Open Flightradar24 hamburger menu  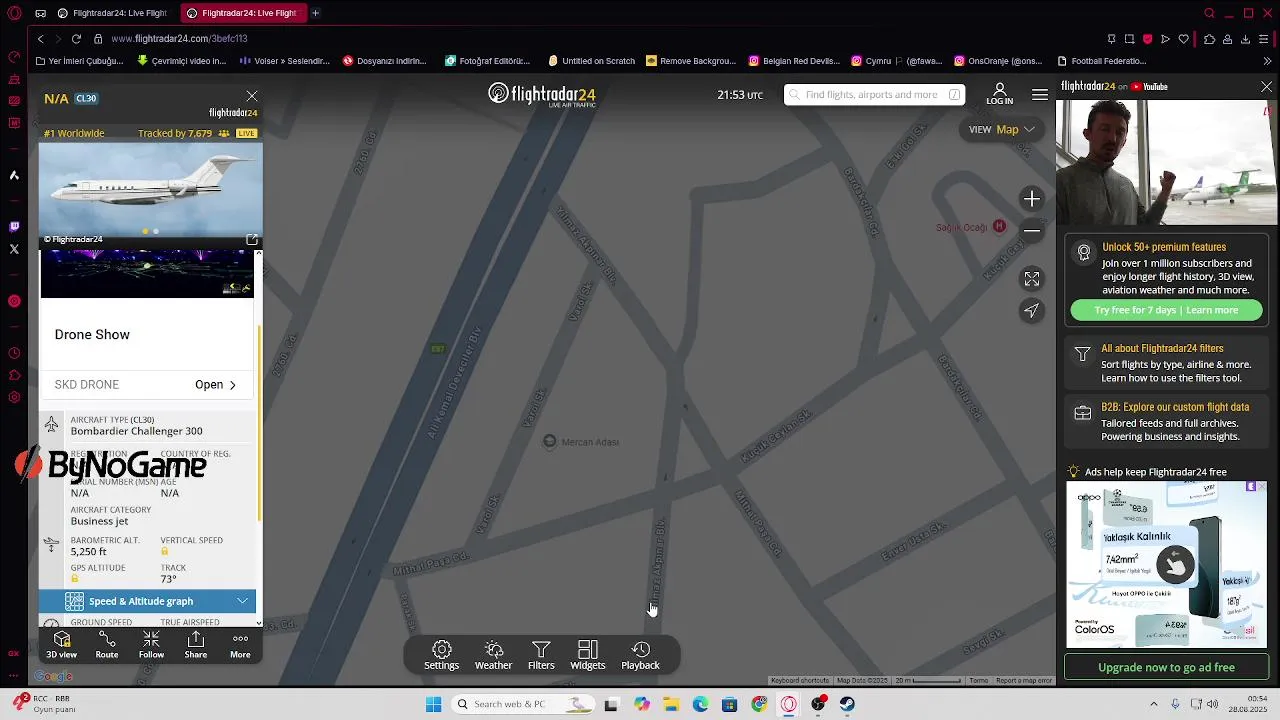1040,95
